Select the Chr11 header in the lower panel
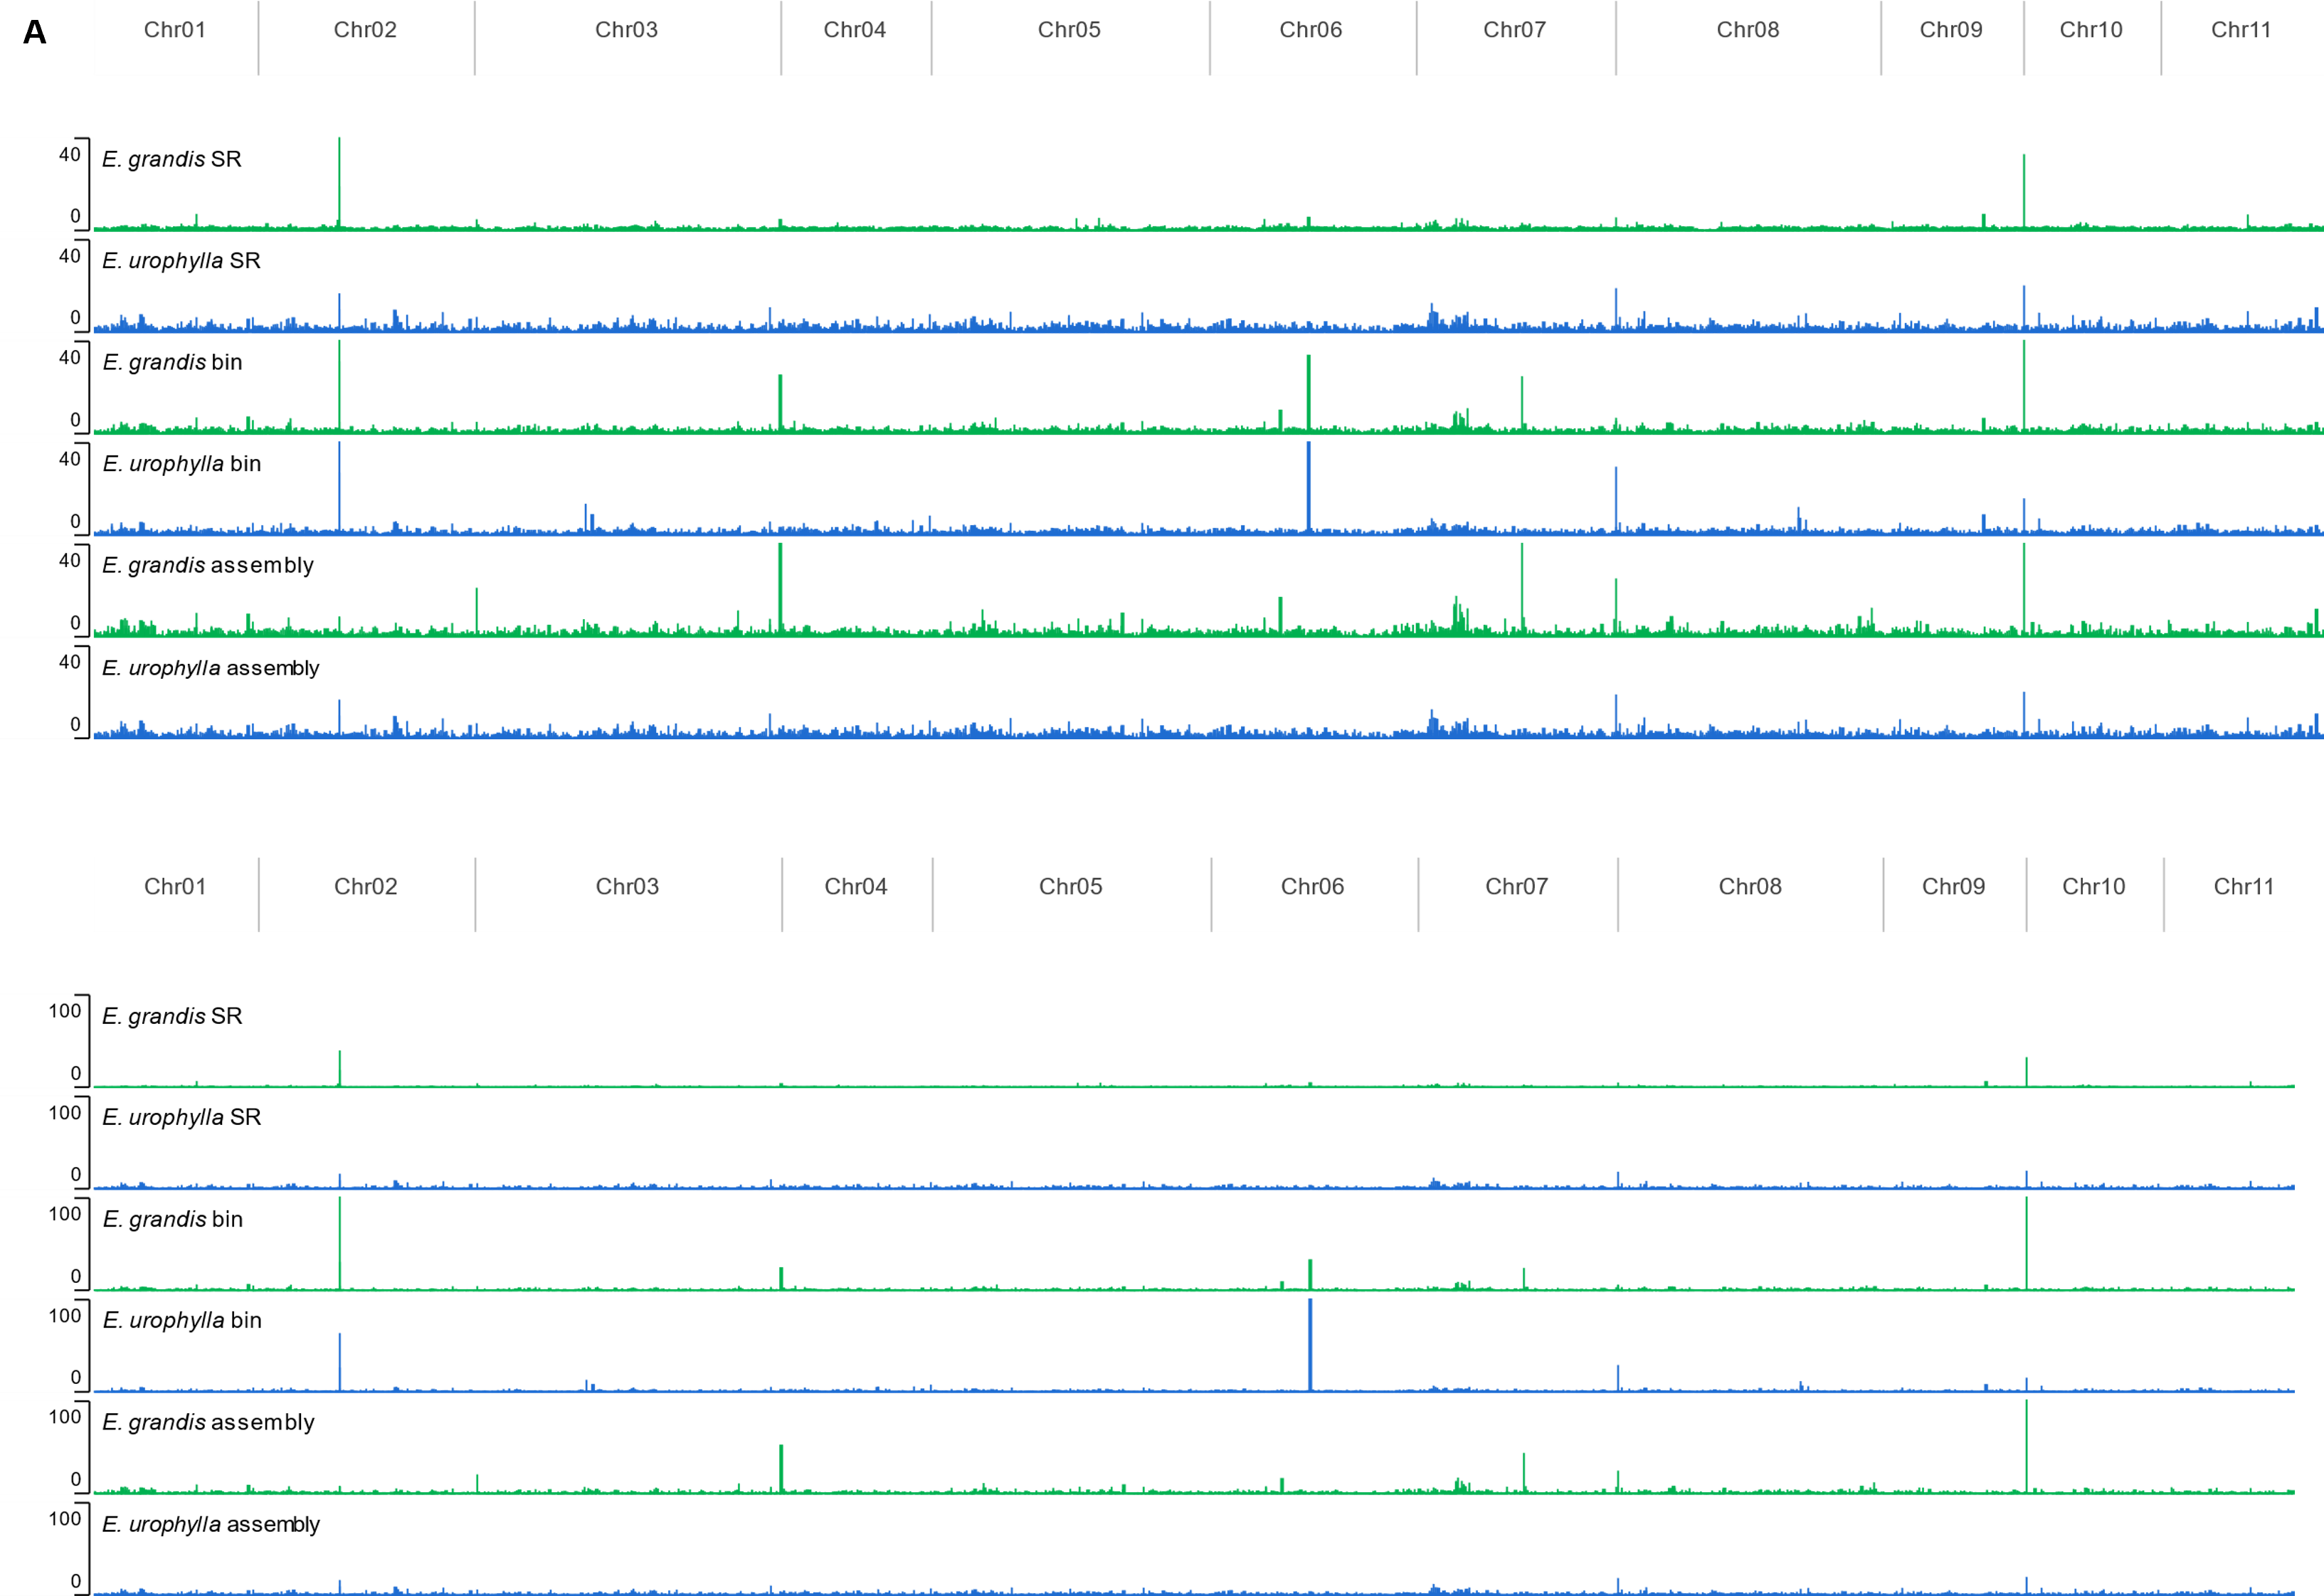Screen dimensions: 2324x1596 pos(2243,887)
